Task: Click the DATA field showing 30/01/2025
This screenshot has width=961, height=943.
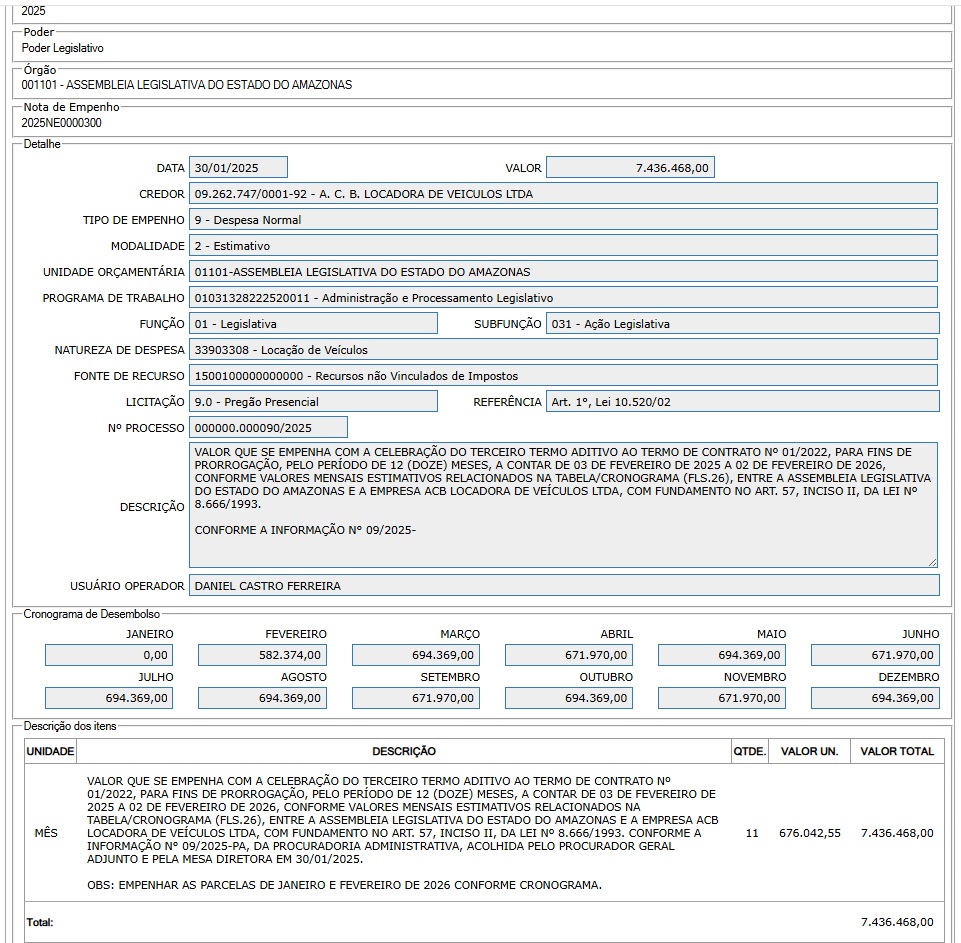Action: [238, 168]
